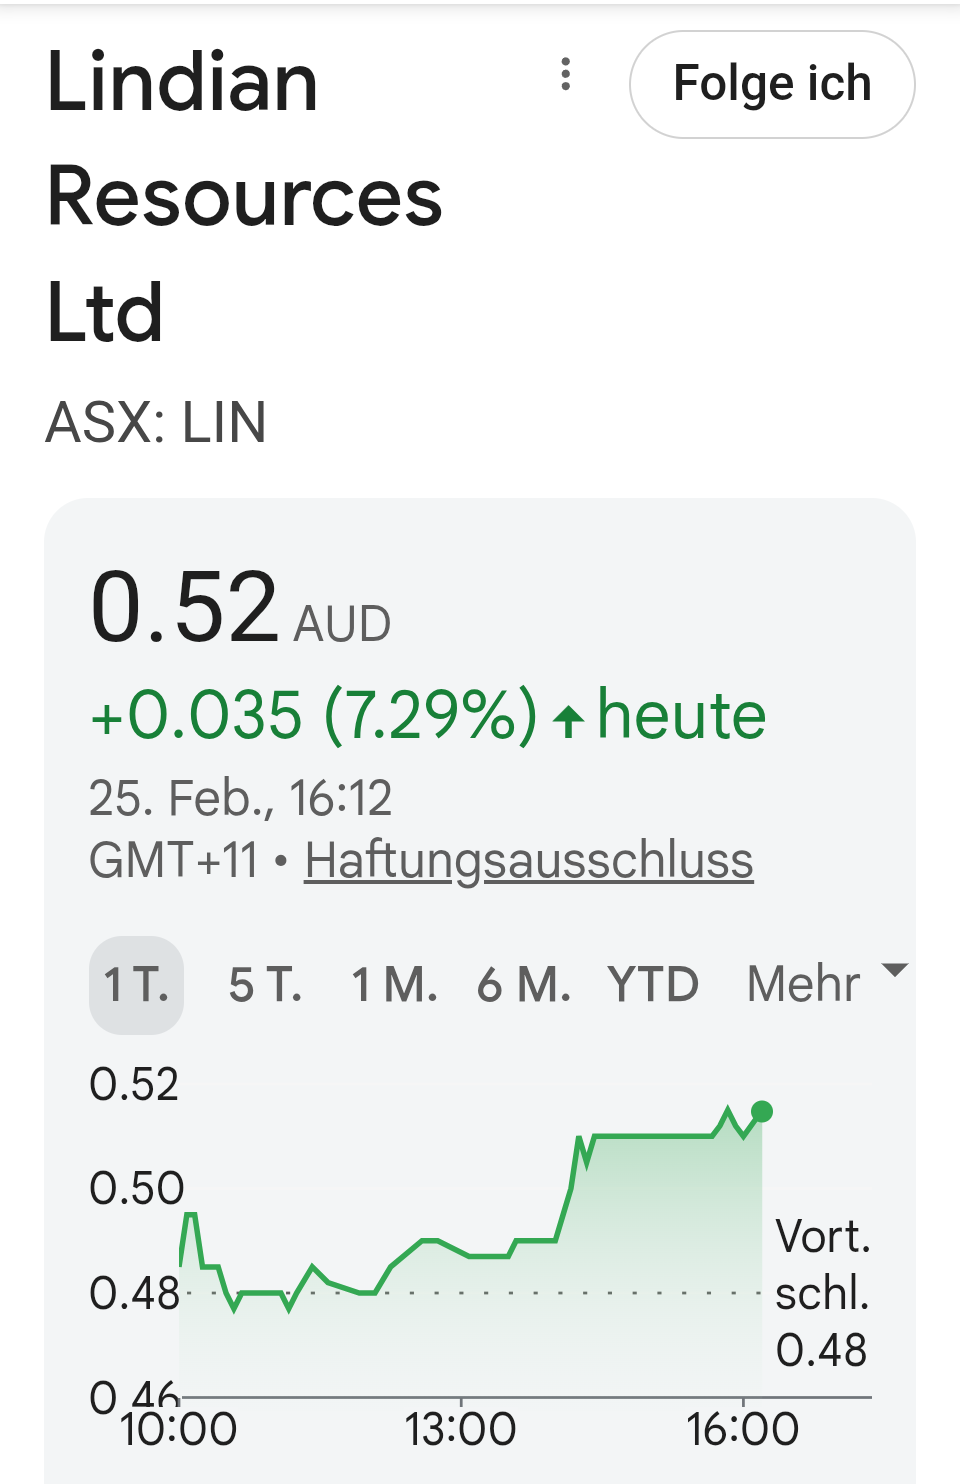Click the Vort. schl. 0.48 label
This screenshot has height=1484, width=960.
(822, 1293)
